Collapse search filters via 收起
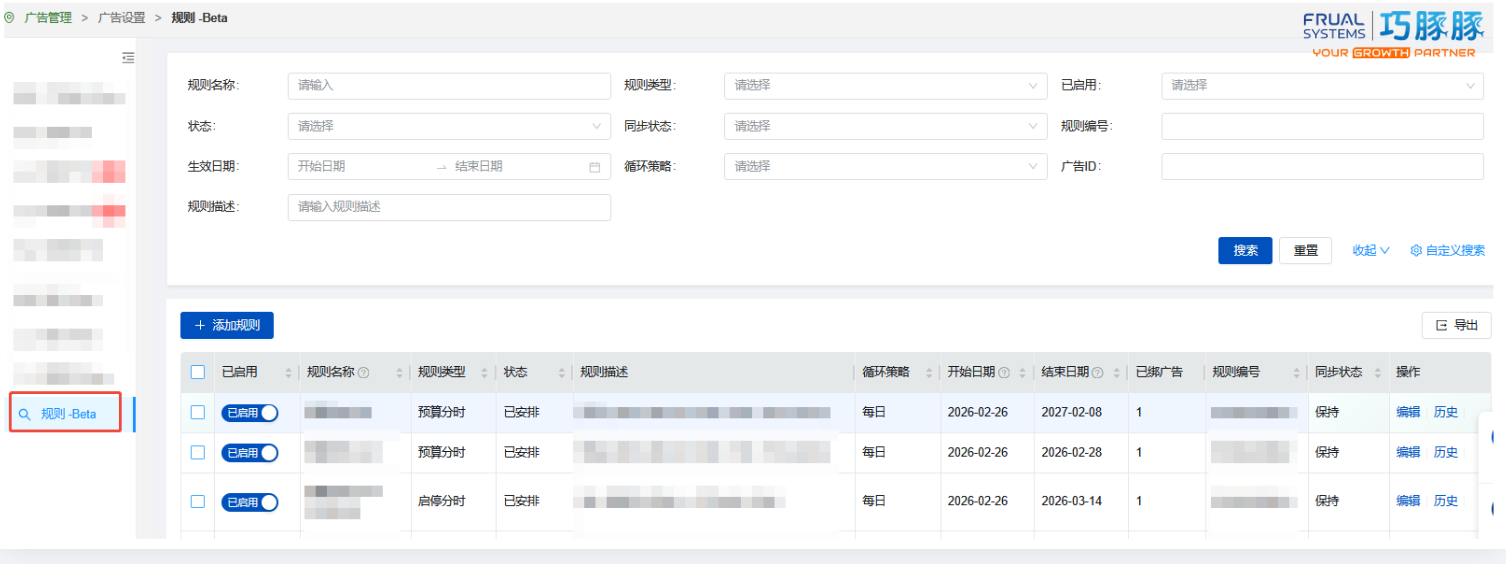1506x564 pixels. 1370,251
